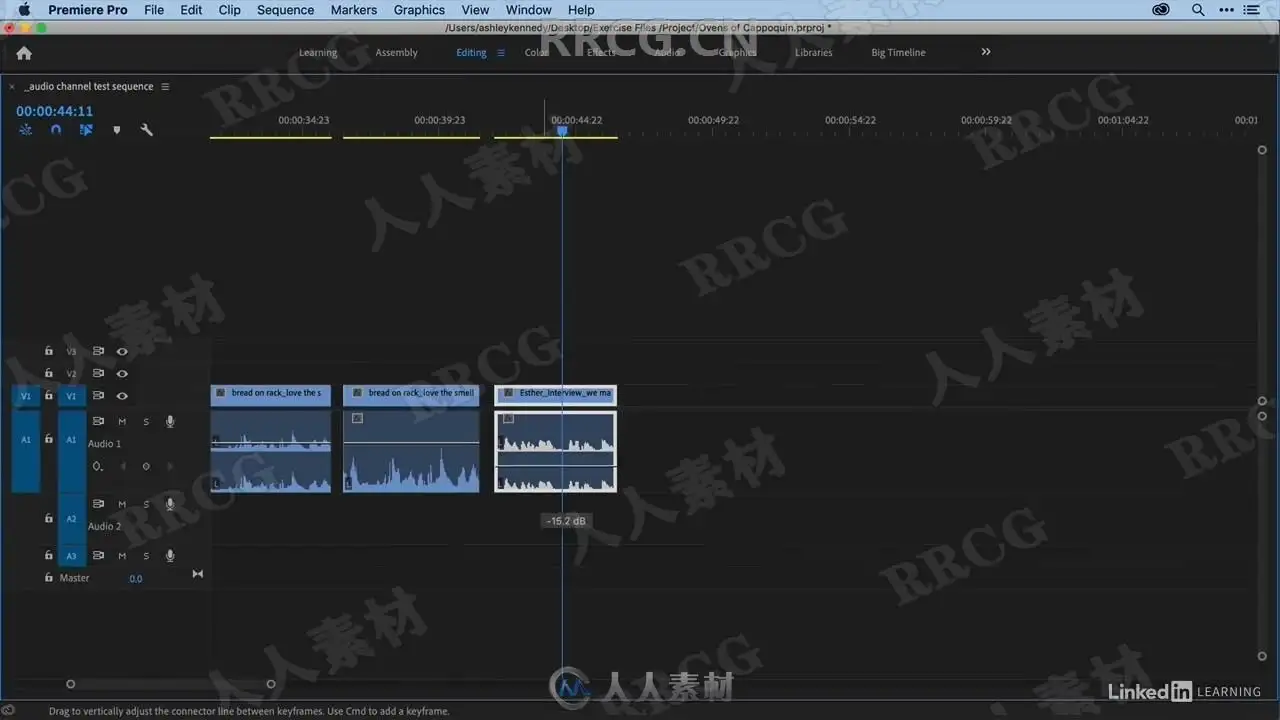The height and width of the screenshot is (720, 1280).
Task: Add a marker with the marker icon
Action: click(117, 130)
